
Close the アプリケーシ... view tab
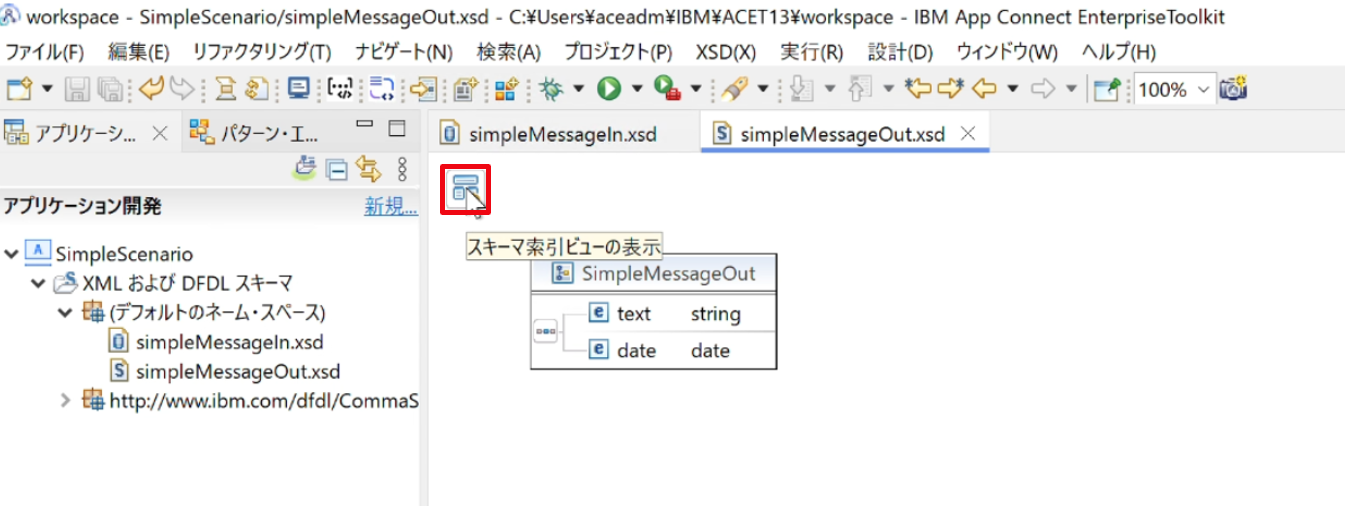point(159,133)
